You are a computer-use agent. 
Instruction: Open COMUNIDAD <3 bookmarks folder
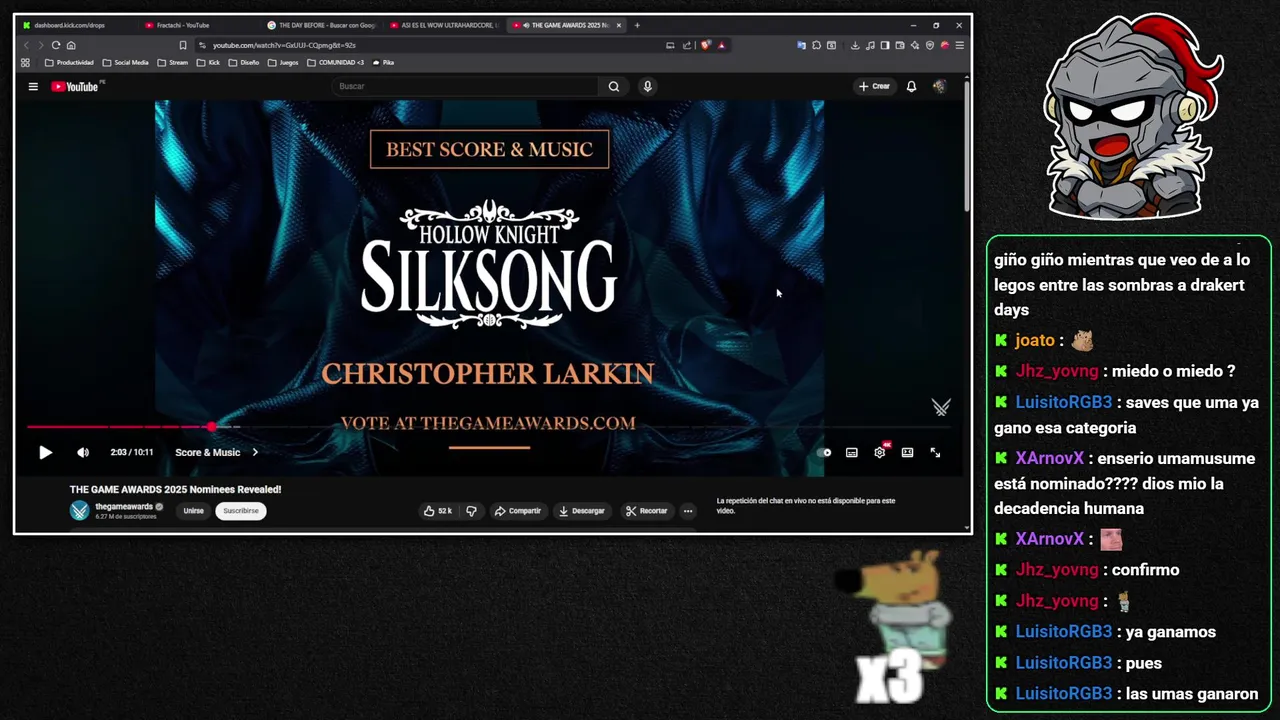click(336, 62)
